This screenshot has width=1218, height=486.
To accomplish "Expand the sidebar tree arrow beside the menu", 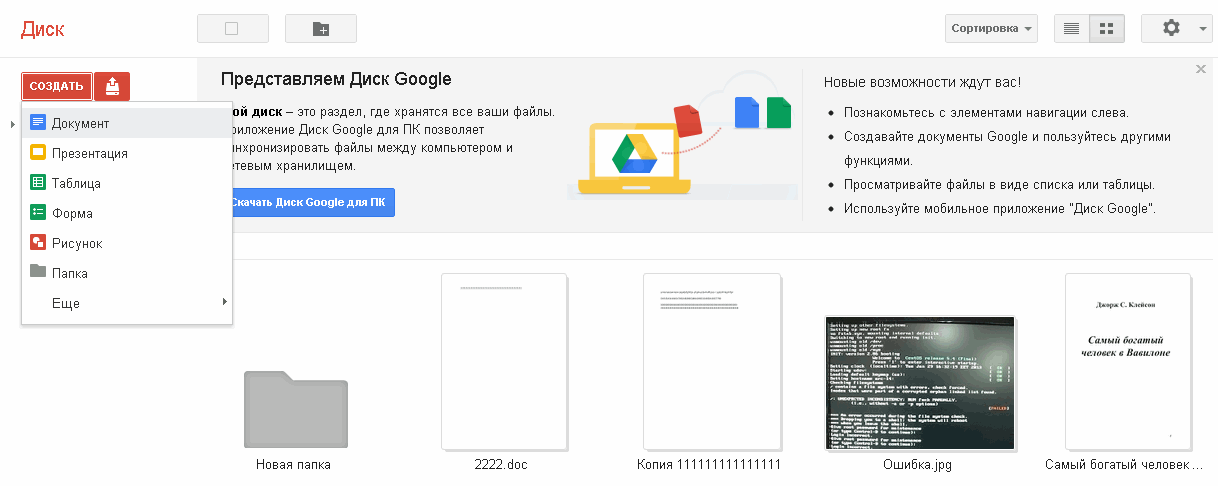I will click(x=13, y=124).
